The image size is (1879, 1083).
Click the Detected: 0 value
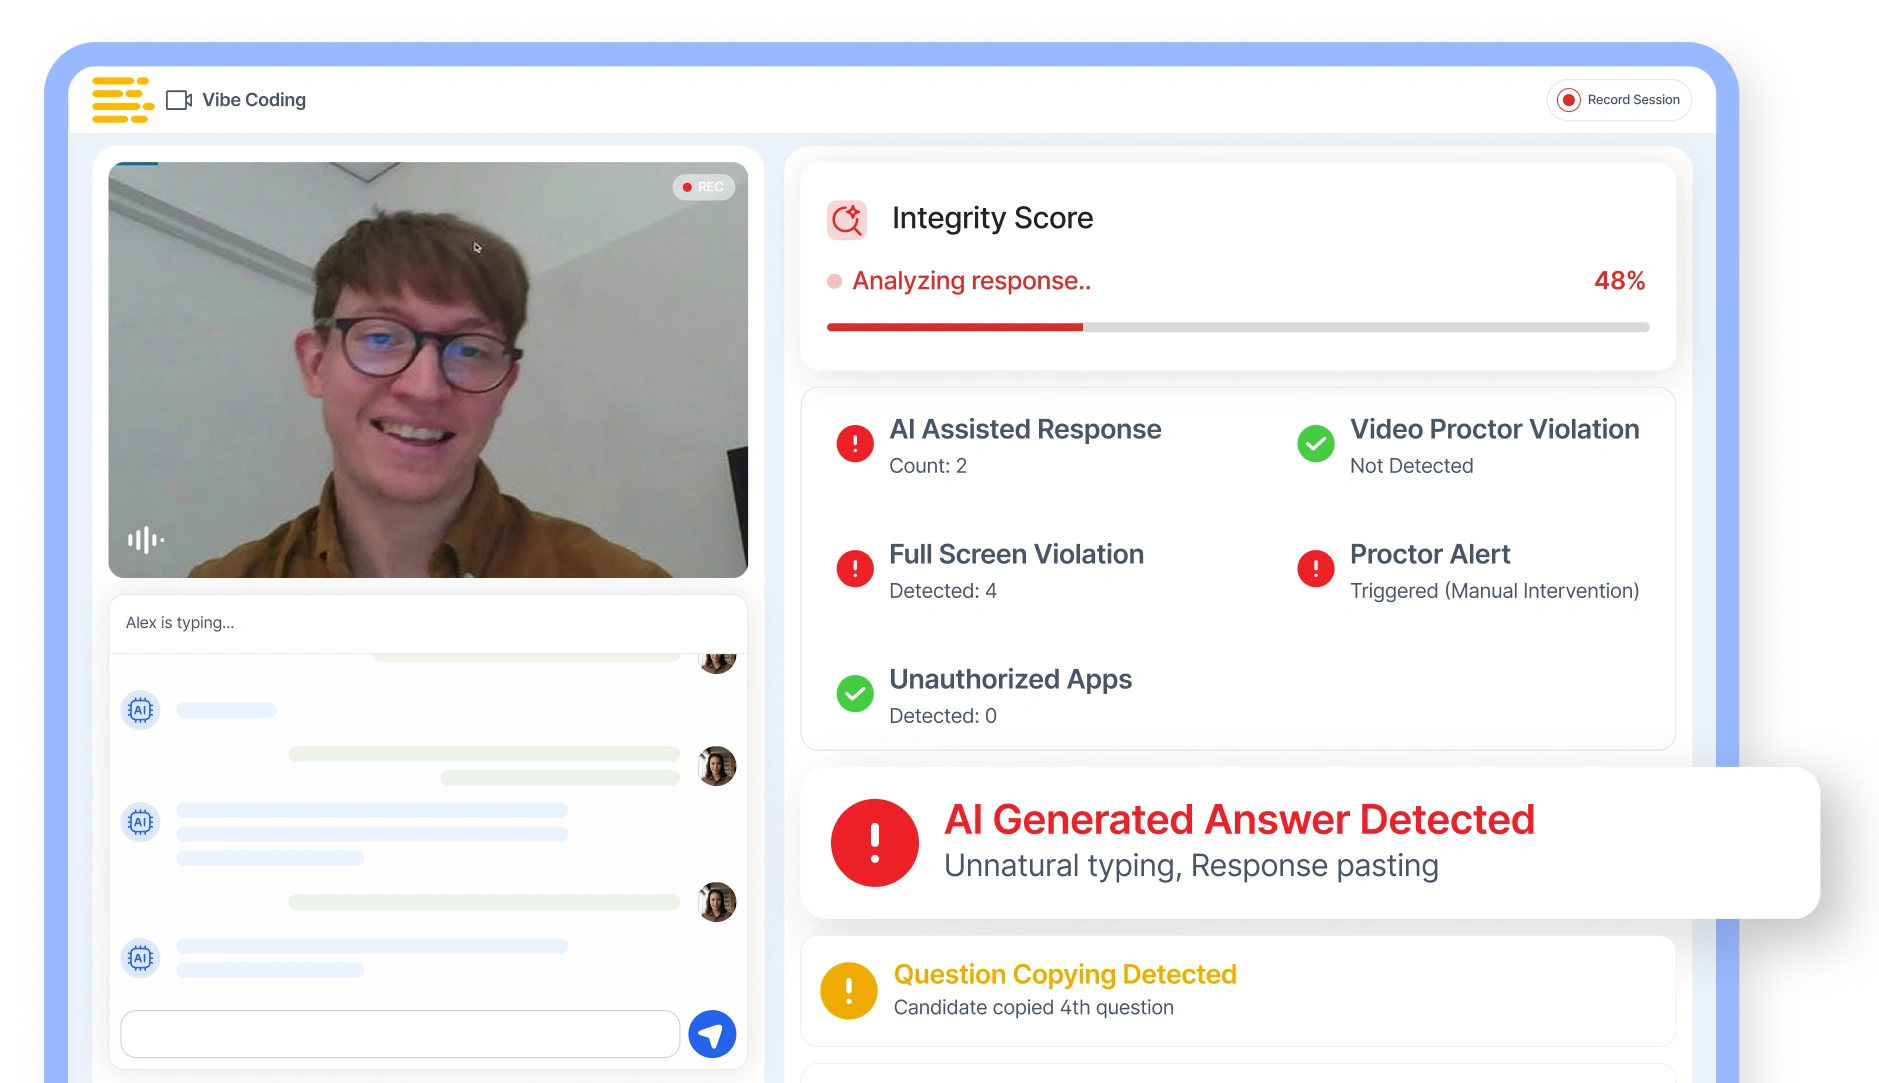coord(943,716)
